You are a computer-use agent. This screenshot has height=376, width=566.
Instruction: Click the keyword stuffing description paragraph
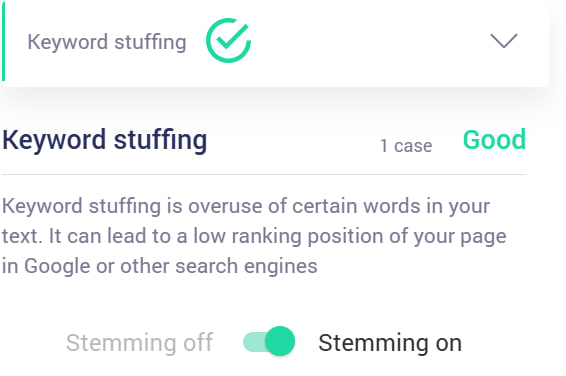tap(254, 236)
